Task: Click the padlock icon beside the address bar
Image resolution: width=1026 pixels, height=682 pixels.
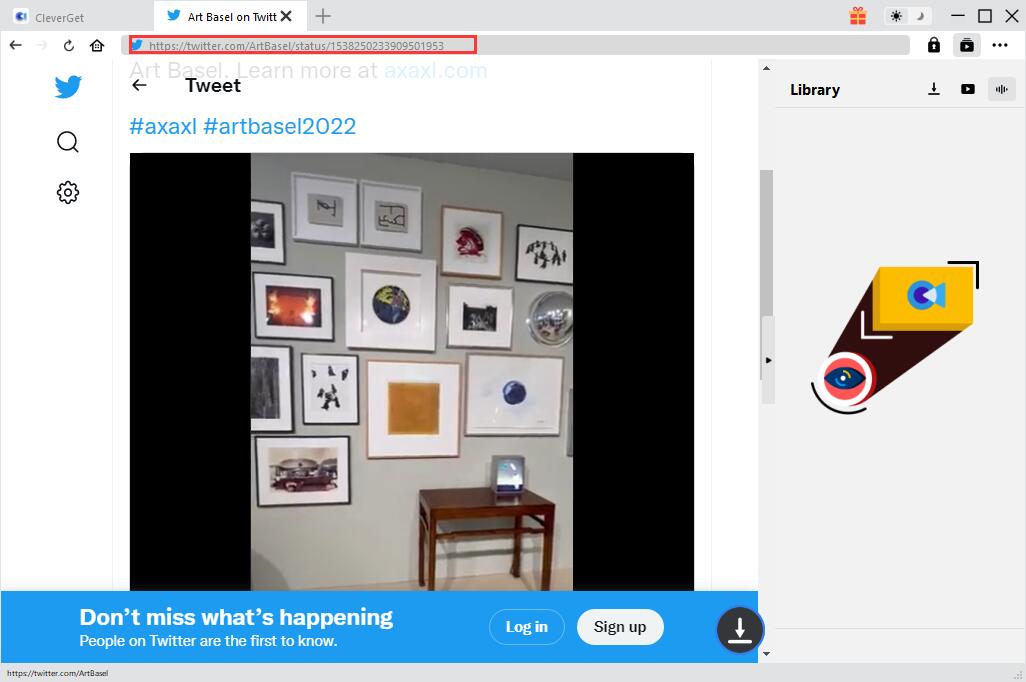Action: coord(934,45)
